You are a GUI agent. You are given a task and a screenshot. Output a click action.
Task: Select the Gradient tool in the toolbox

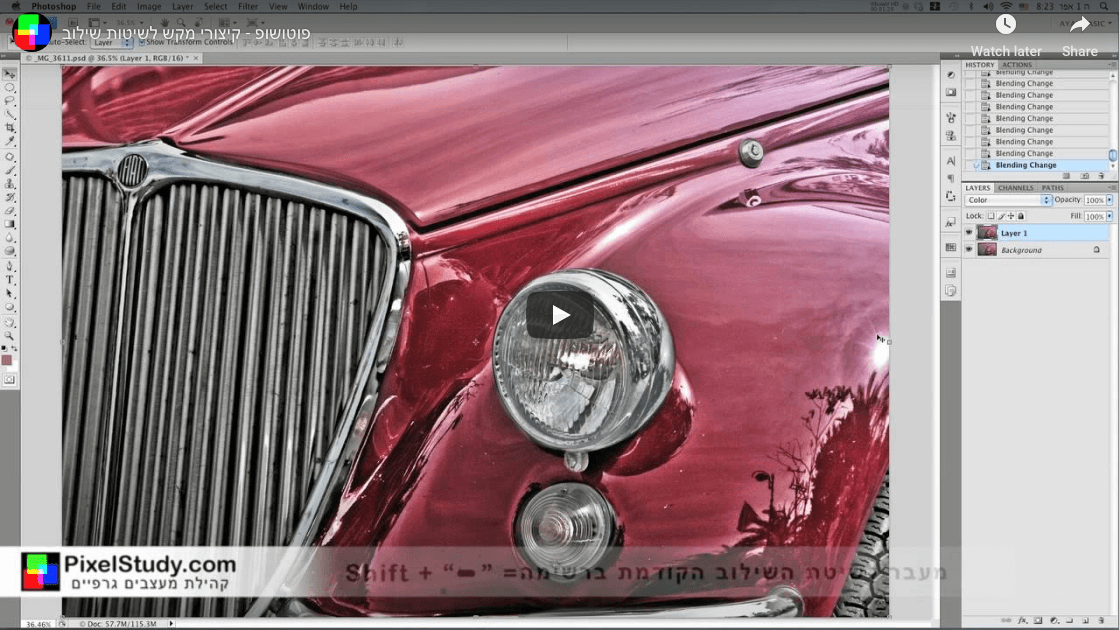coord(10,224)
